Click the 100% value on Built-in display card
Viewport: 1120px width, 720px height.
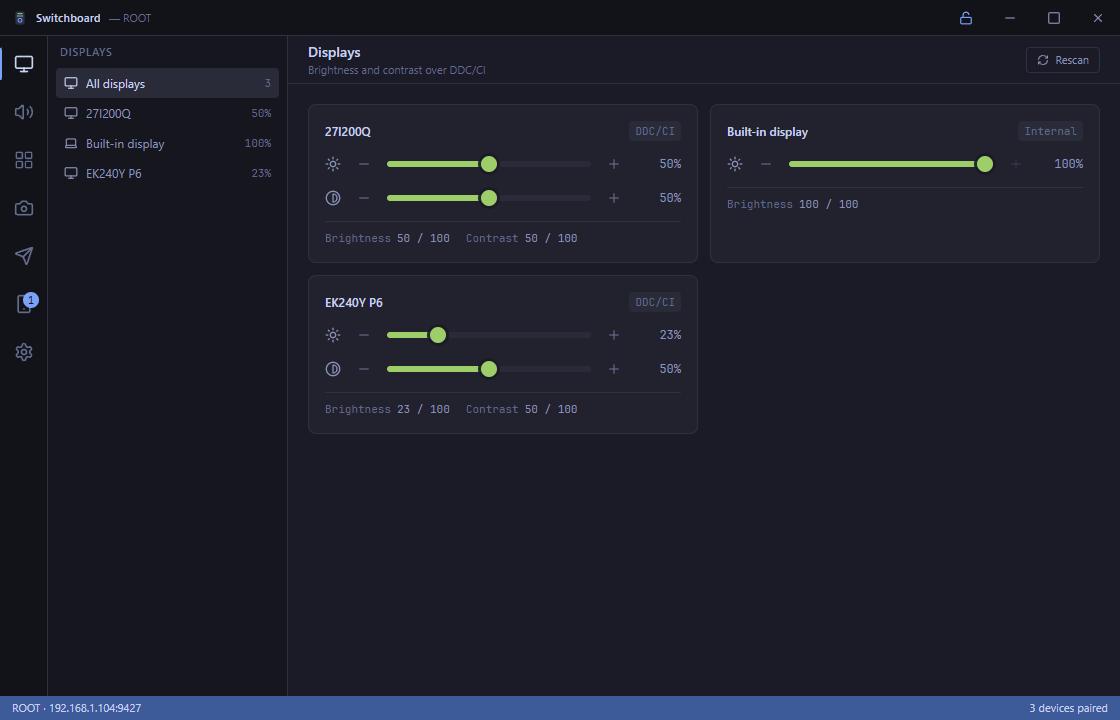point(1069,164)
